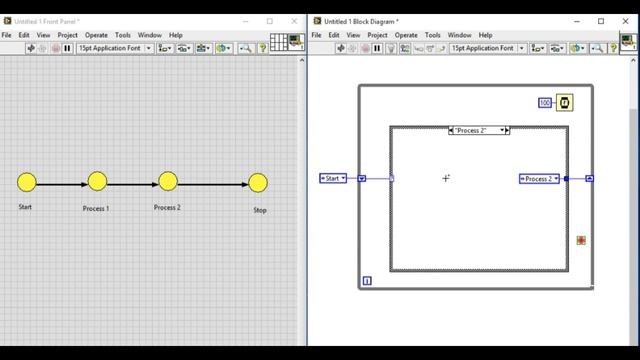
Task: Click Run Continuously in Front Panel toolbar
Action: click(x=42, y=49)
